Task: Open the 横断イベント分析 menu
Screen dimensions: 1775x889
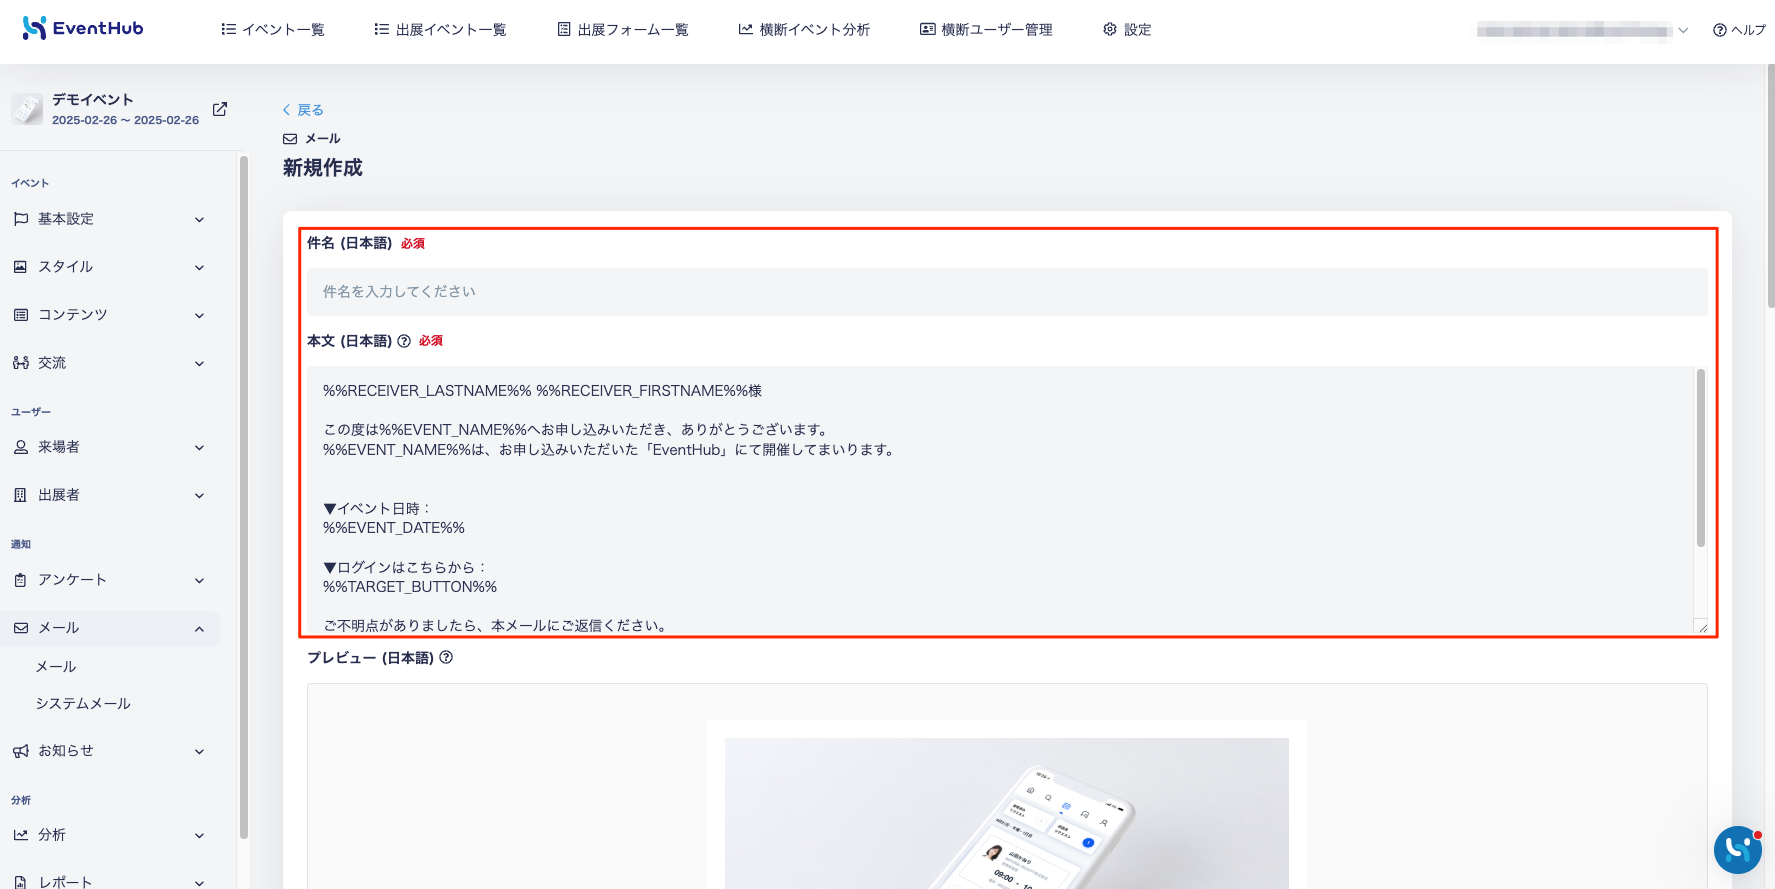Action: coord(804,30)
